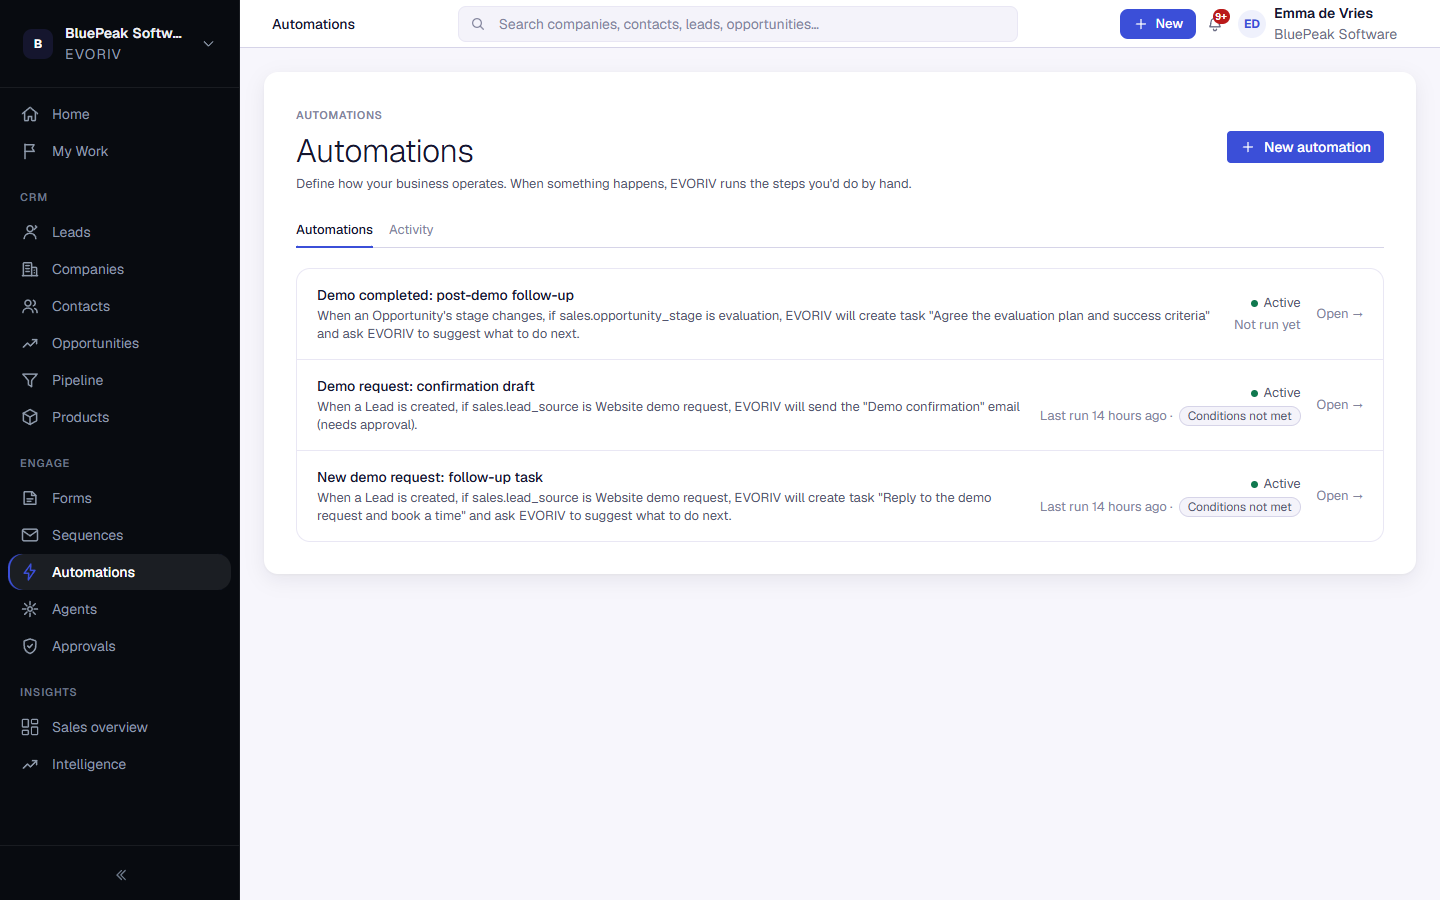This screenshot has height=900, width=1440.
Task: Collapse the sidebar with double chevron
Action: tap(121, 875)
